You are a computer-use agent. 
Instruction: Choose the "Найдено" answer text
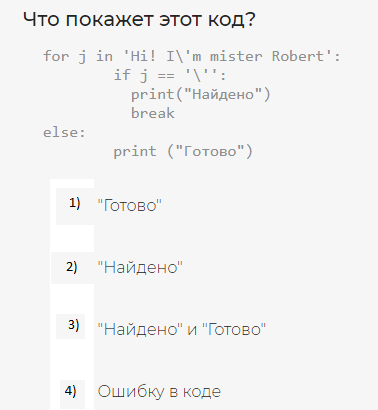[x=140, y=267]
